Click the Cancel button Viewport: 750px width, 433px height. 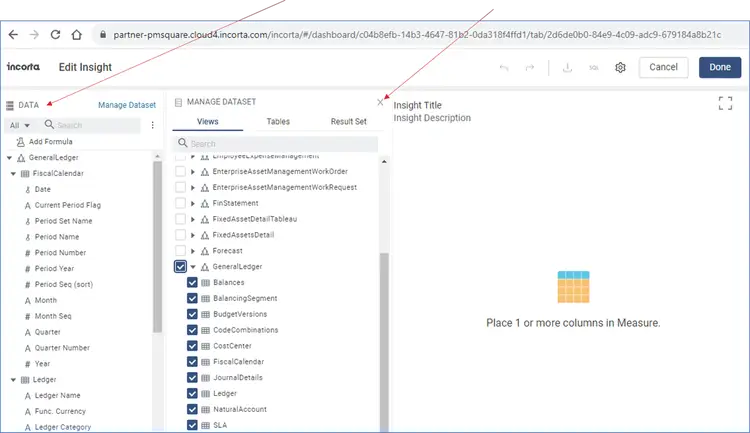tap(663, 67)
